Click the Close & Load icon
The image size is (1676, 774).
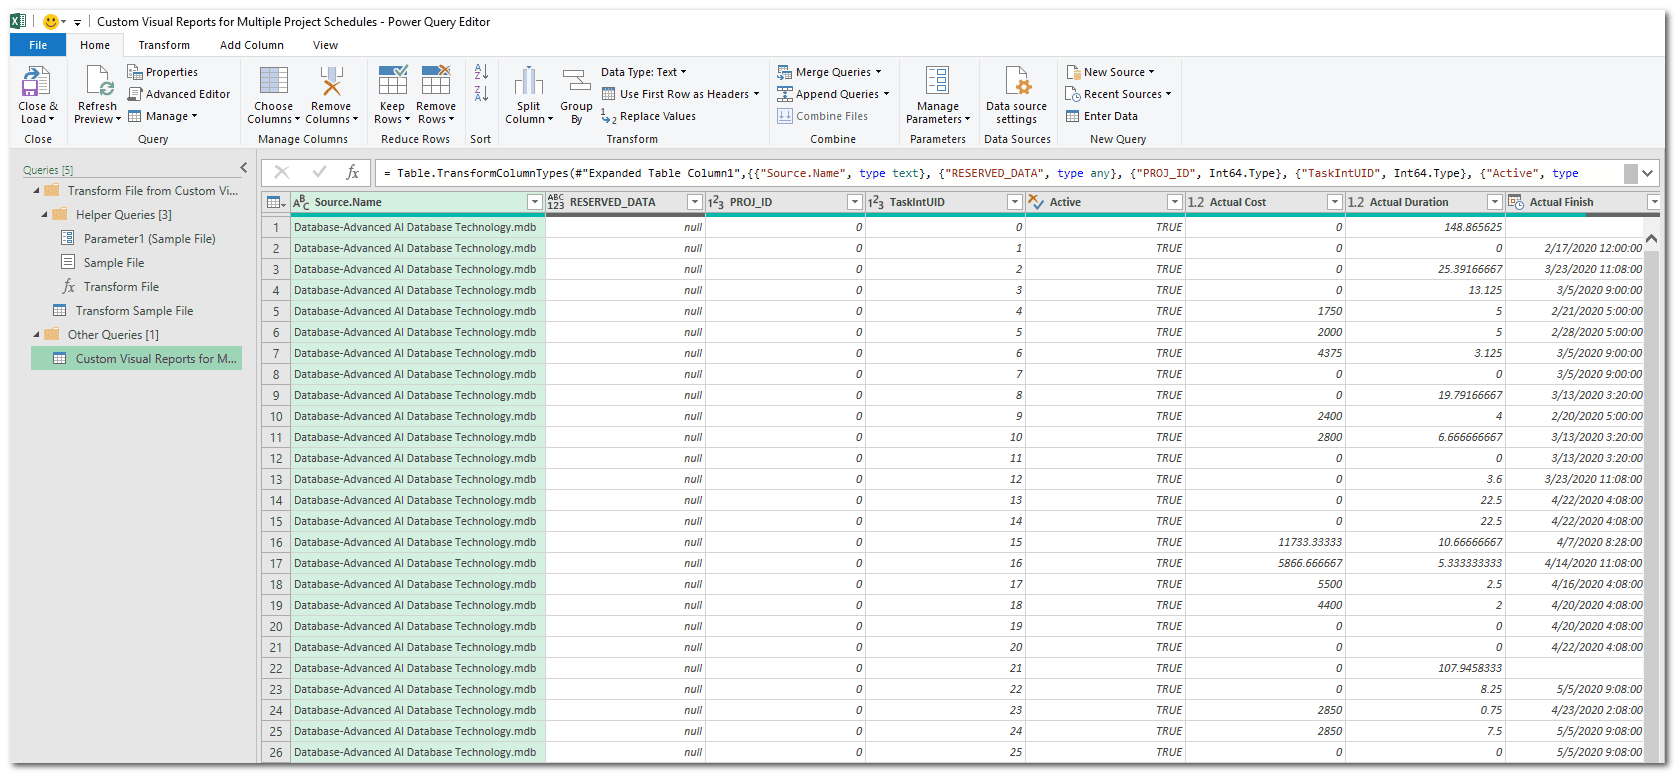coord(37,81)
